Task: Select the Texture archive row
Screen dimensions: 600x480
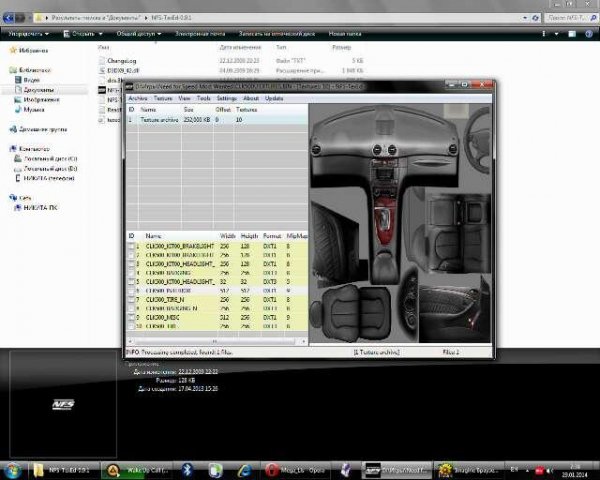Action: click(x=217, y=120)
